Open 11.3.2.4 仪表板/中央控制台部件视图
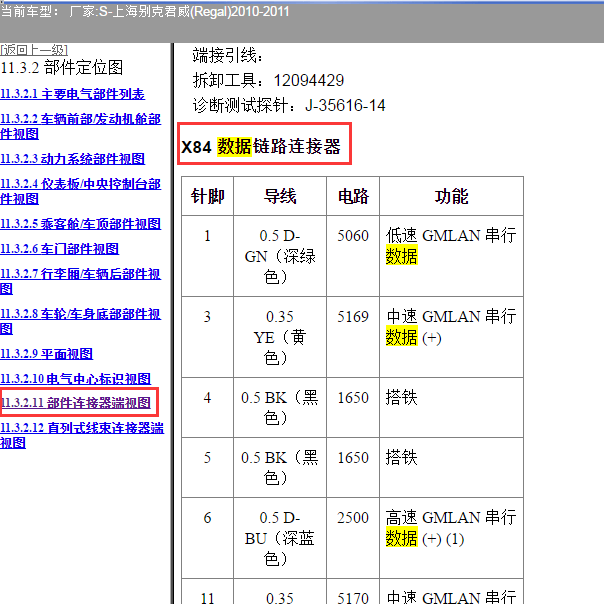604x604 pixels. click(81, 191)
